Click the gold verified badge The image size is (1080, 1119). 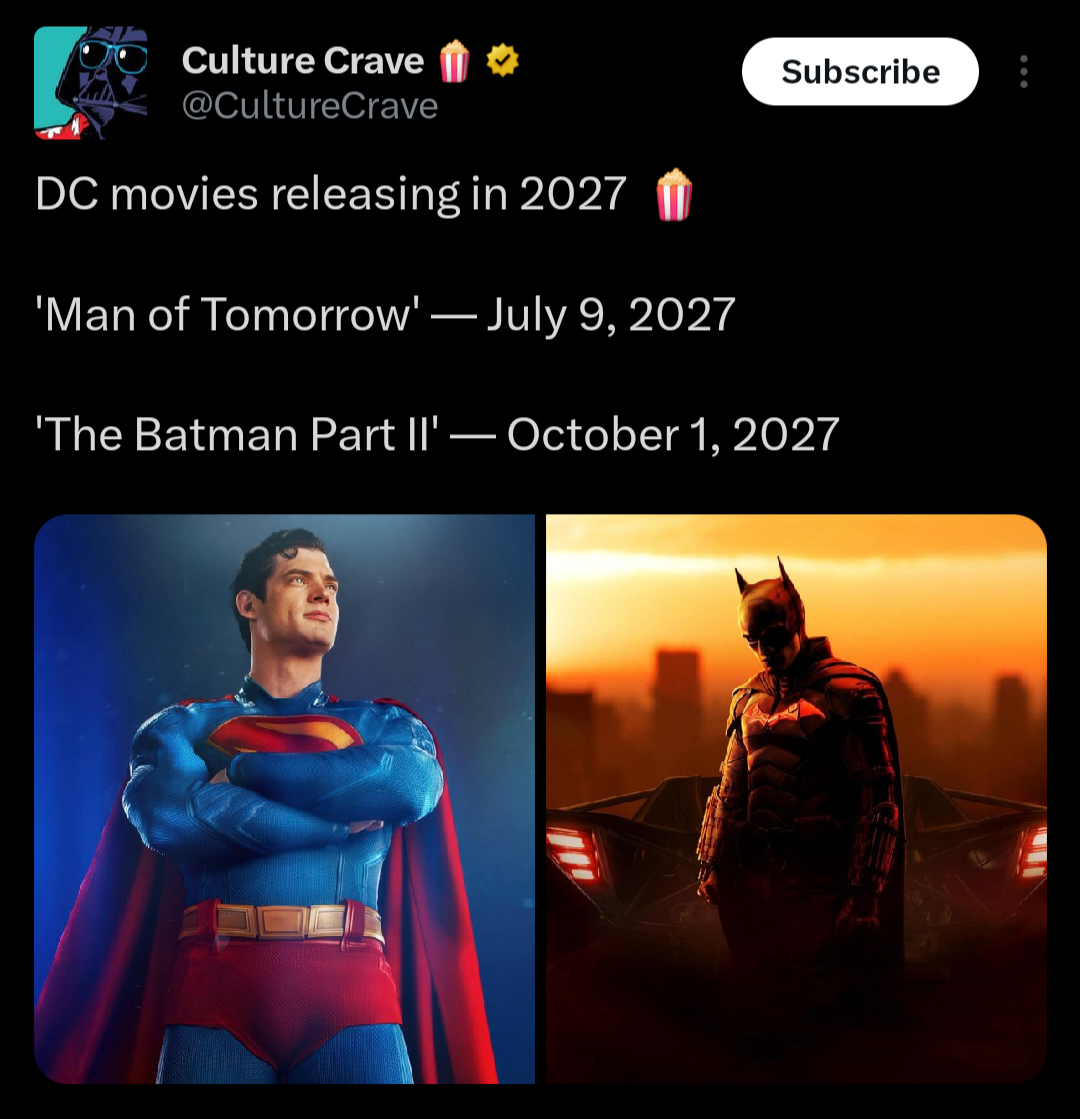[x=503, y=60]
